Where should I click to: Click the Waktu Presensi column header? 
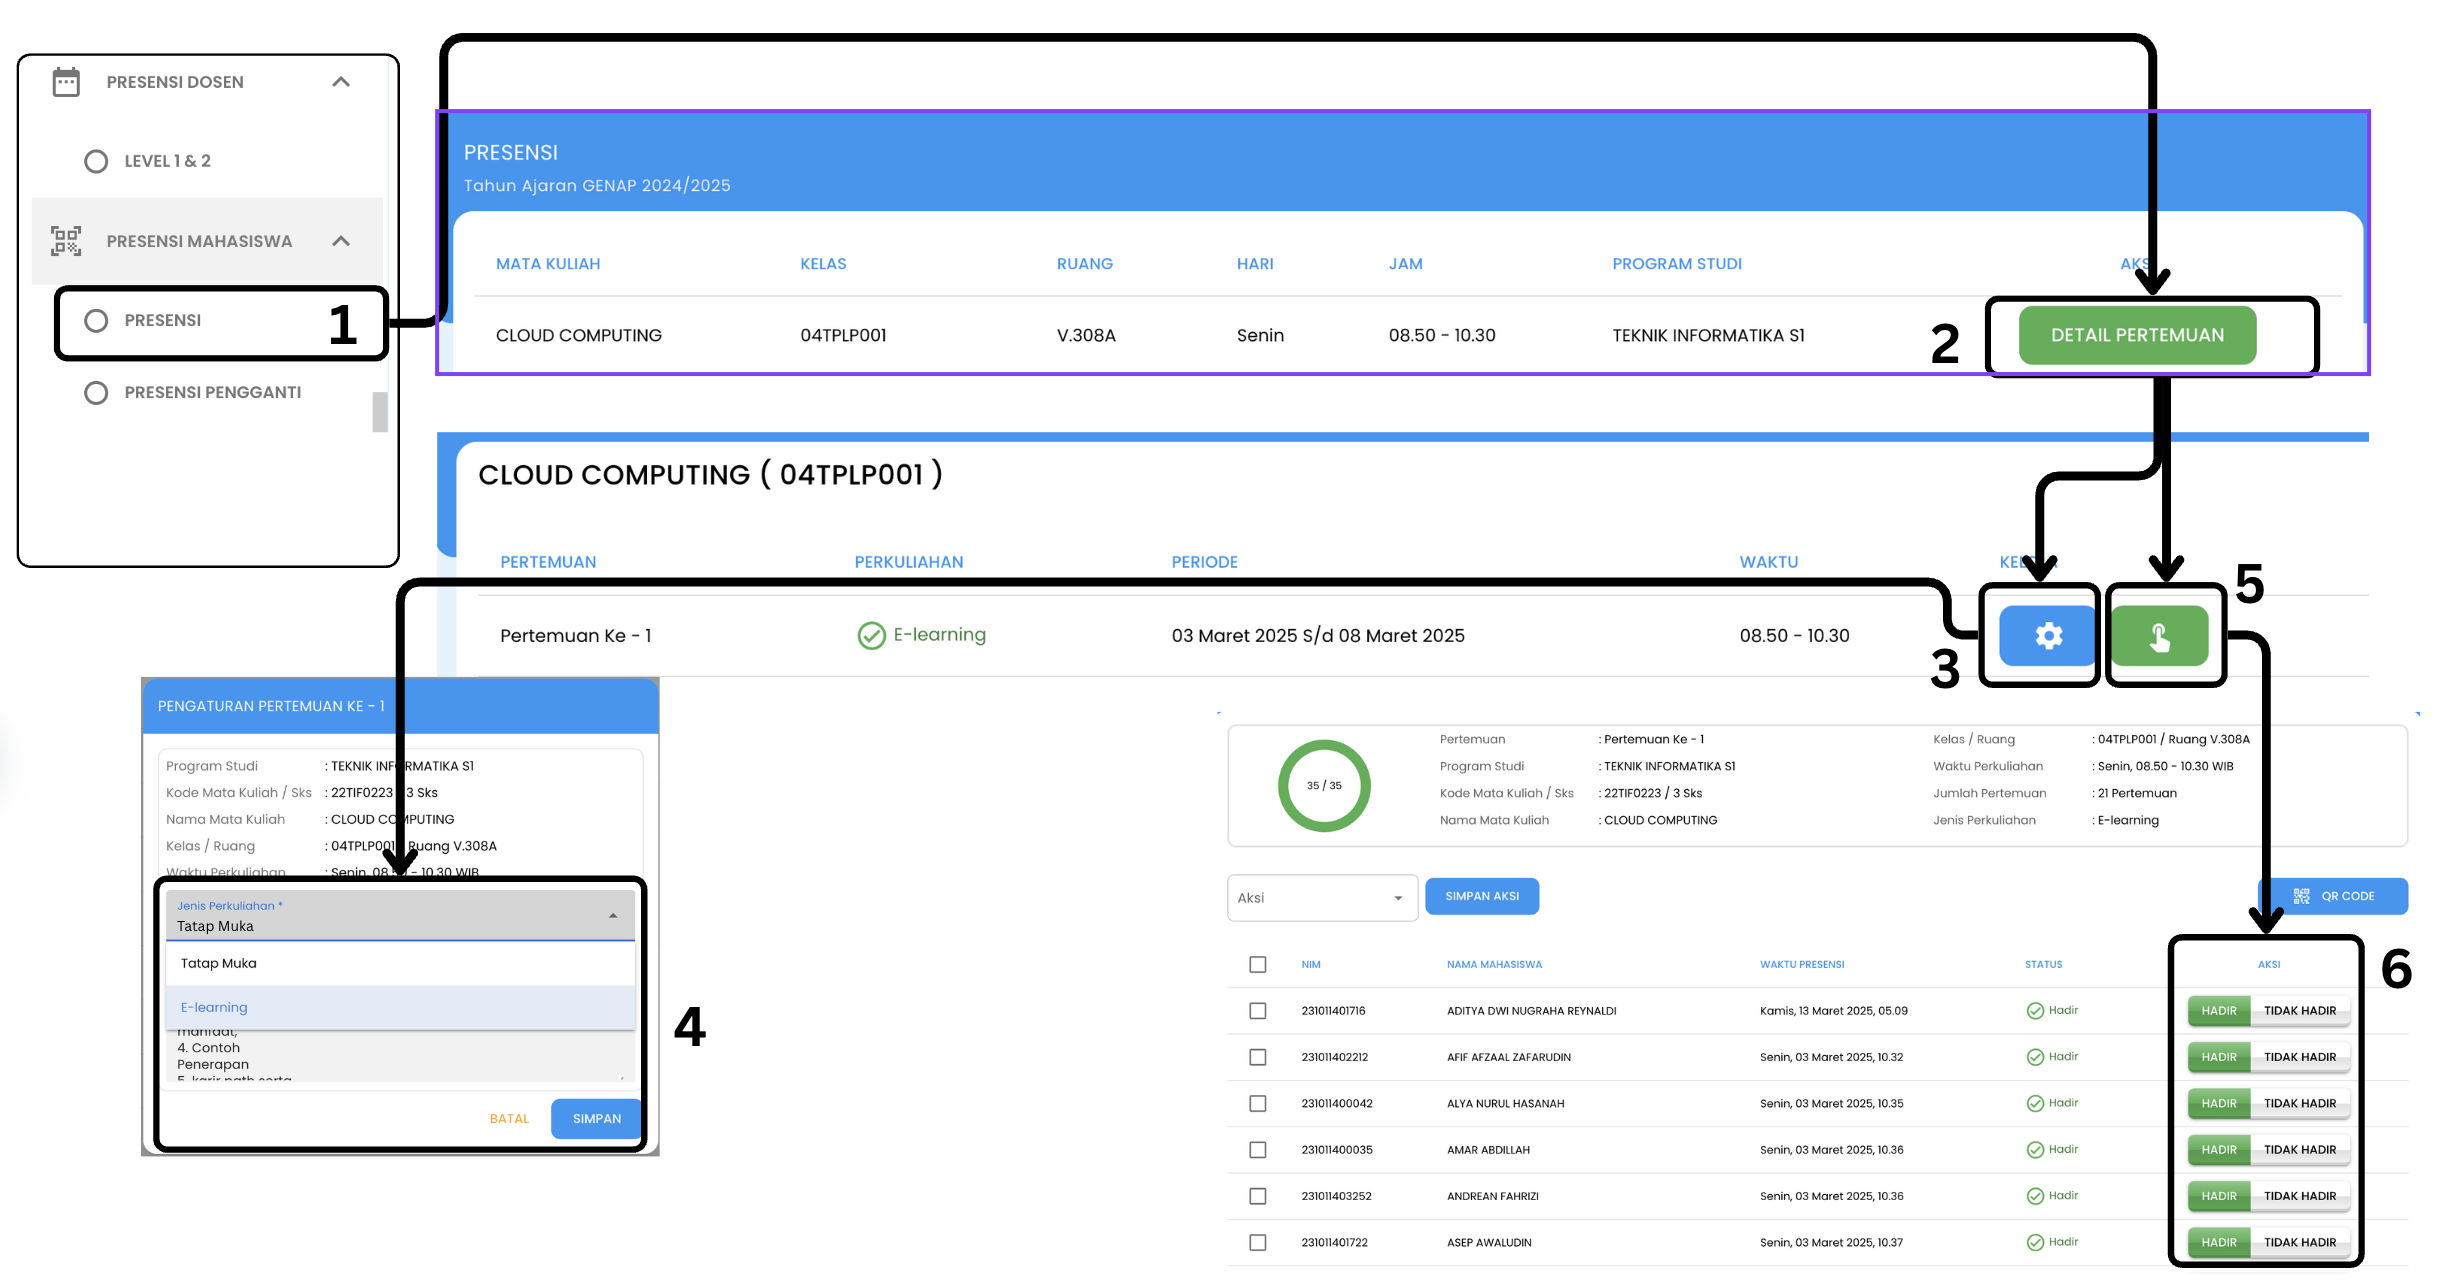pos(1802,965)
